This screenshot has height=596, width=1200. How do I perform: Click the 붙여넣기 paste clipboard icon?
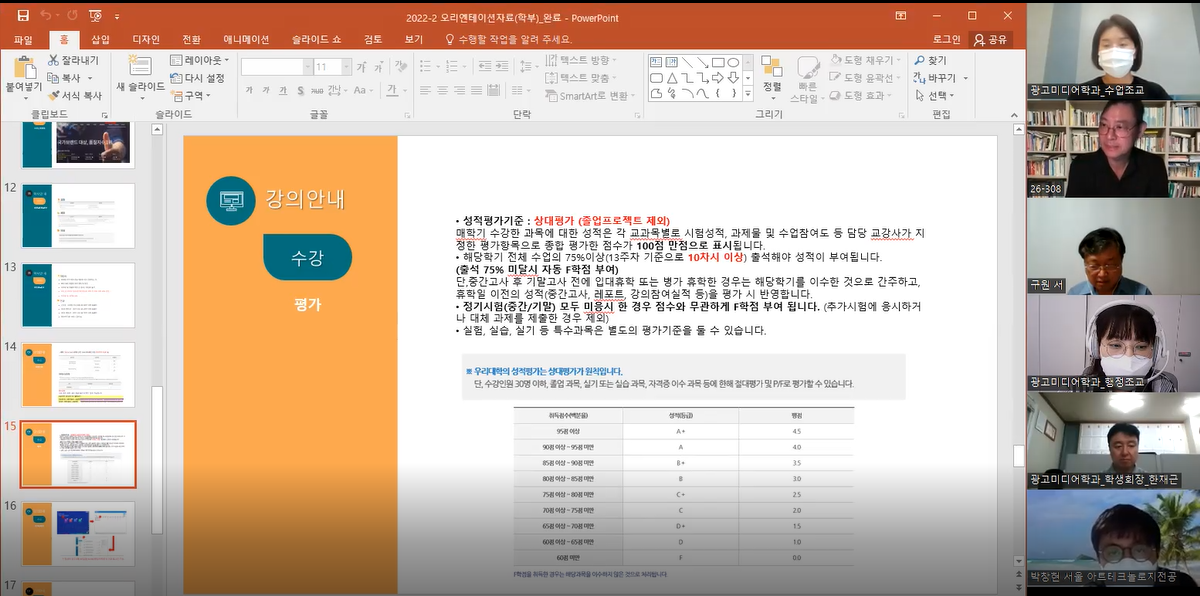point(23,68)
